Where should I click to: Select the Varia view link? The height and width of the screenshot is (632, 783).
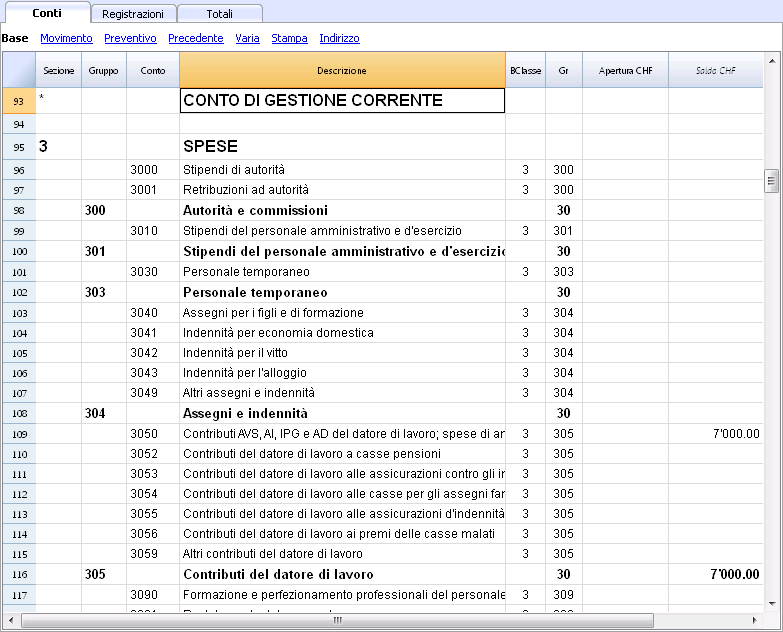coord(247,38)
